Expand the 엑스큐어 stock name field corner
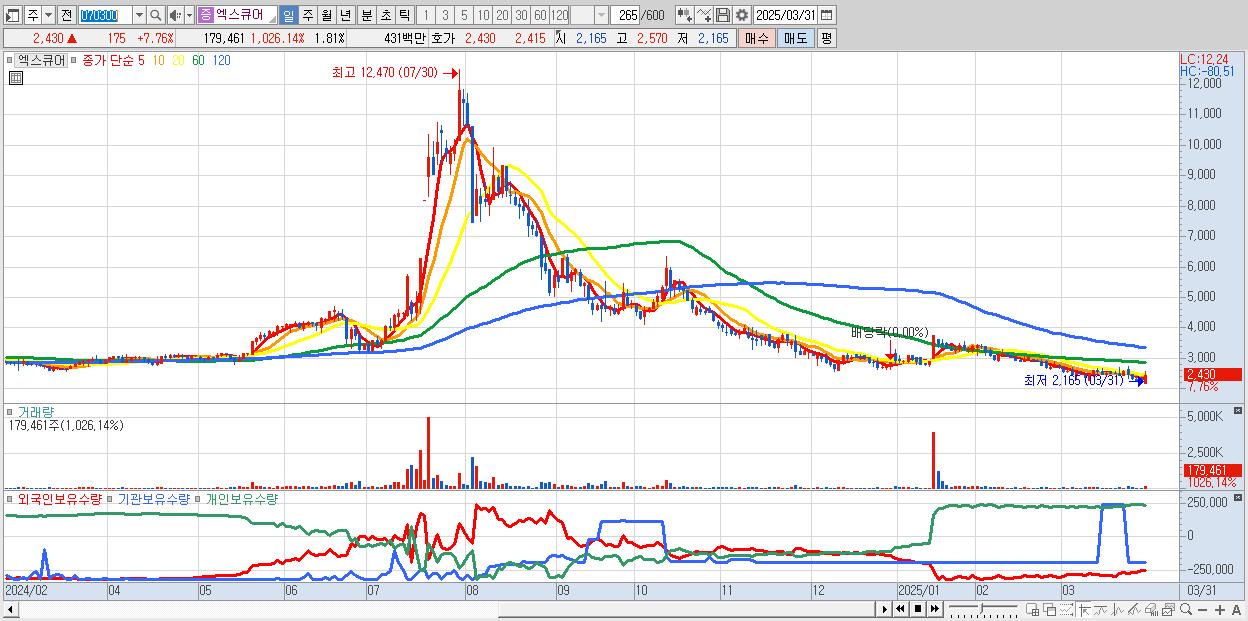The width and height of the screenshot is (1248, 621). click(x=271, y=21)
